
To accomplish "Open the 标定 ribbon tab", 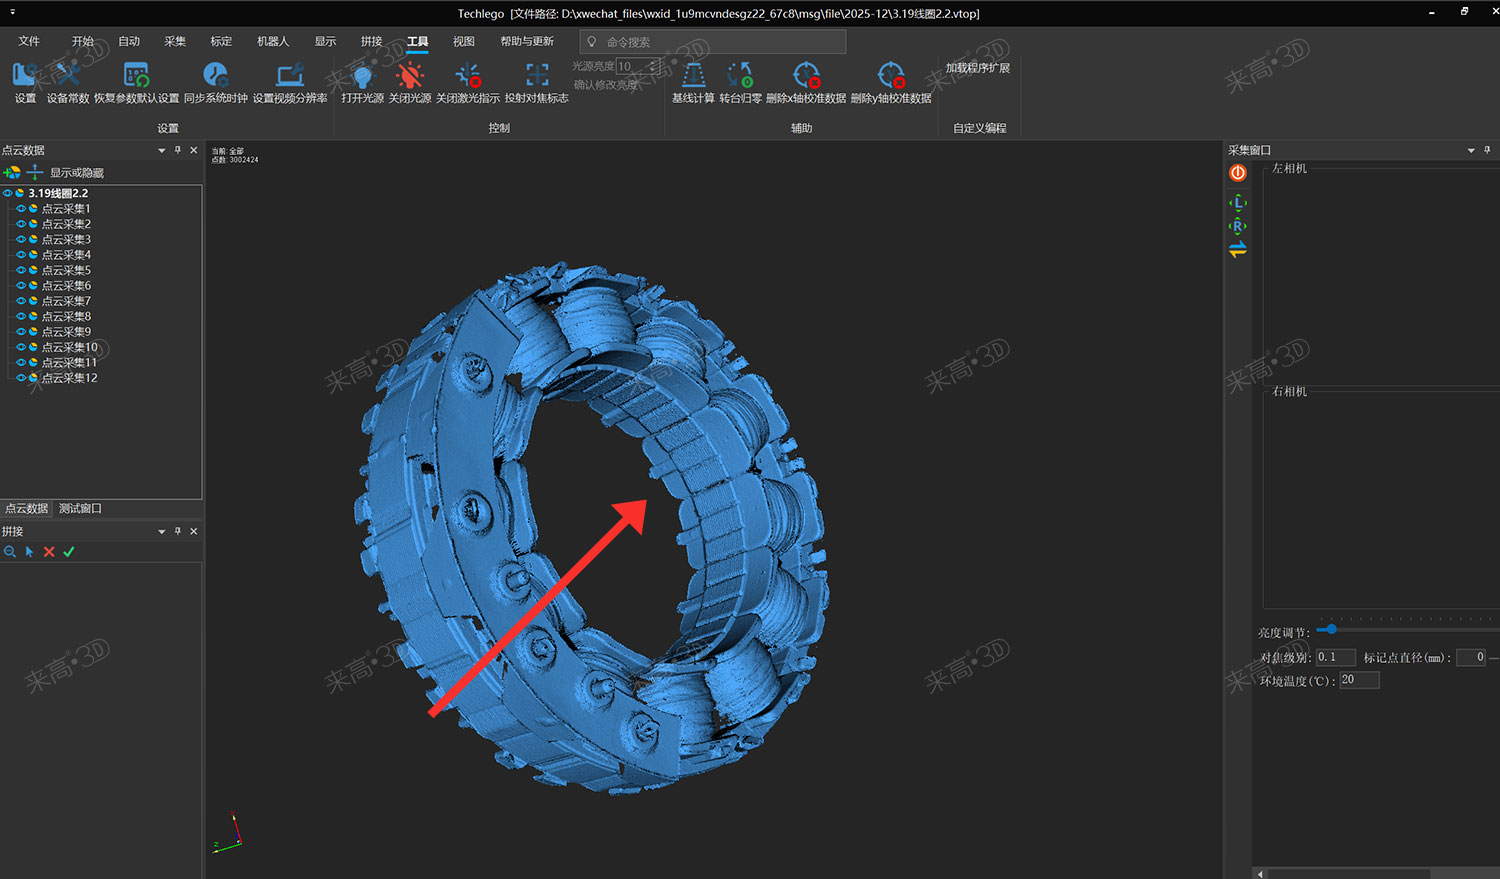I will (221, 41).
